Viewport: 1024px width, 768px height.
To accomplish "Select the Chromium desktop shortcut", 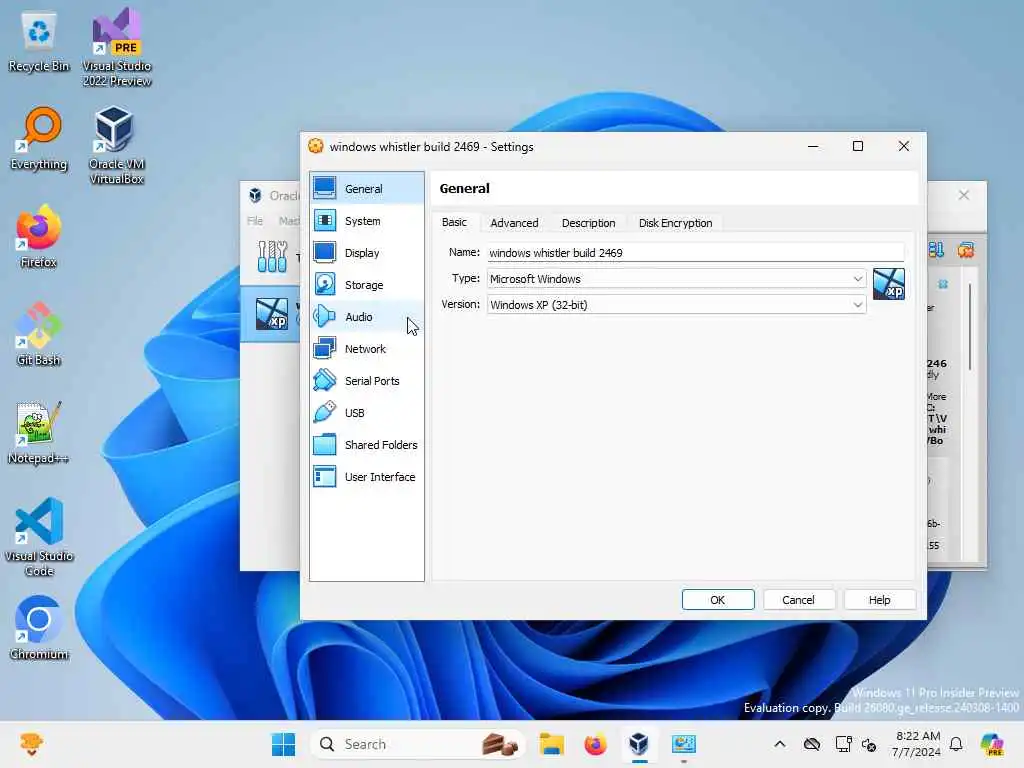I will coord(39,628).
